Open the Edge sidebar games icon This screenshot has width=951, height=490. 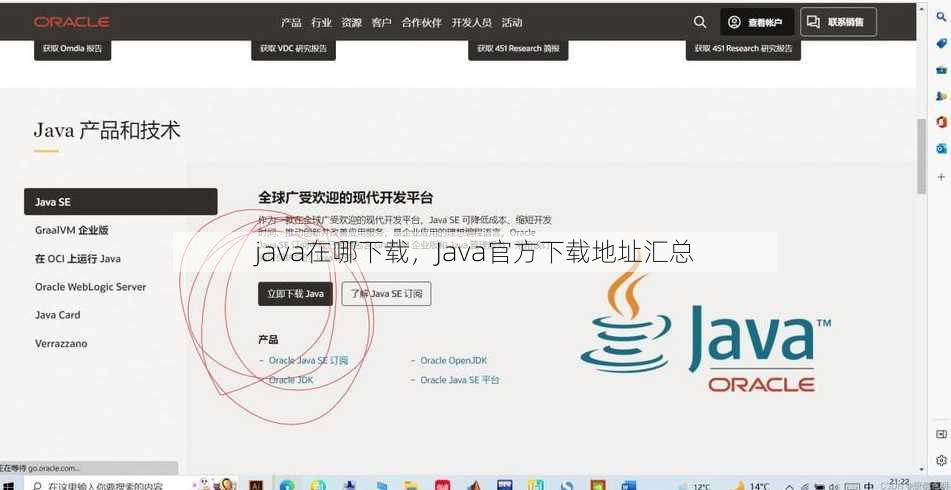[941, 96]
